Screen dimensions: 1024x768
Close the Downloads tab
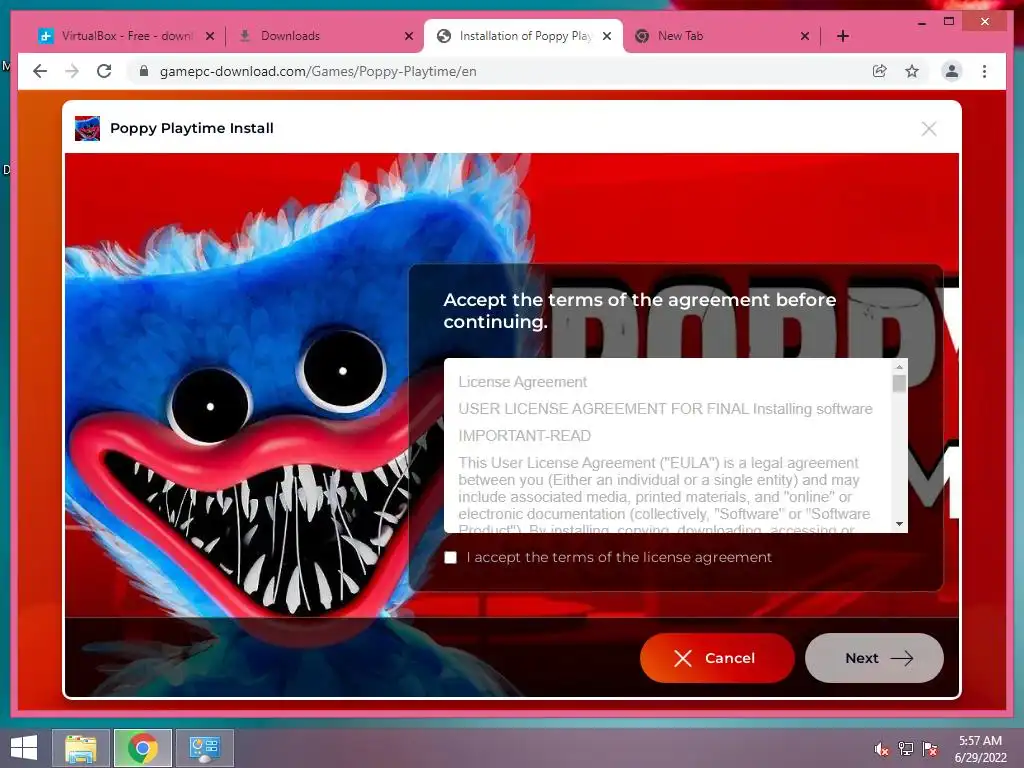click(409, 37)
